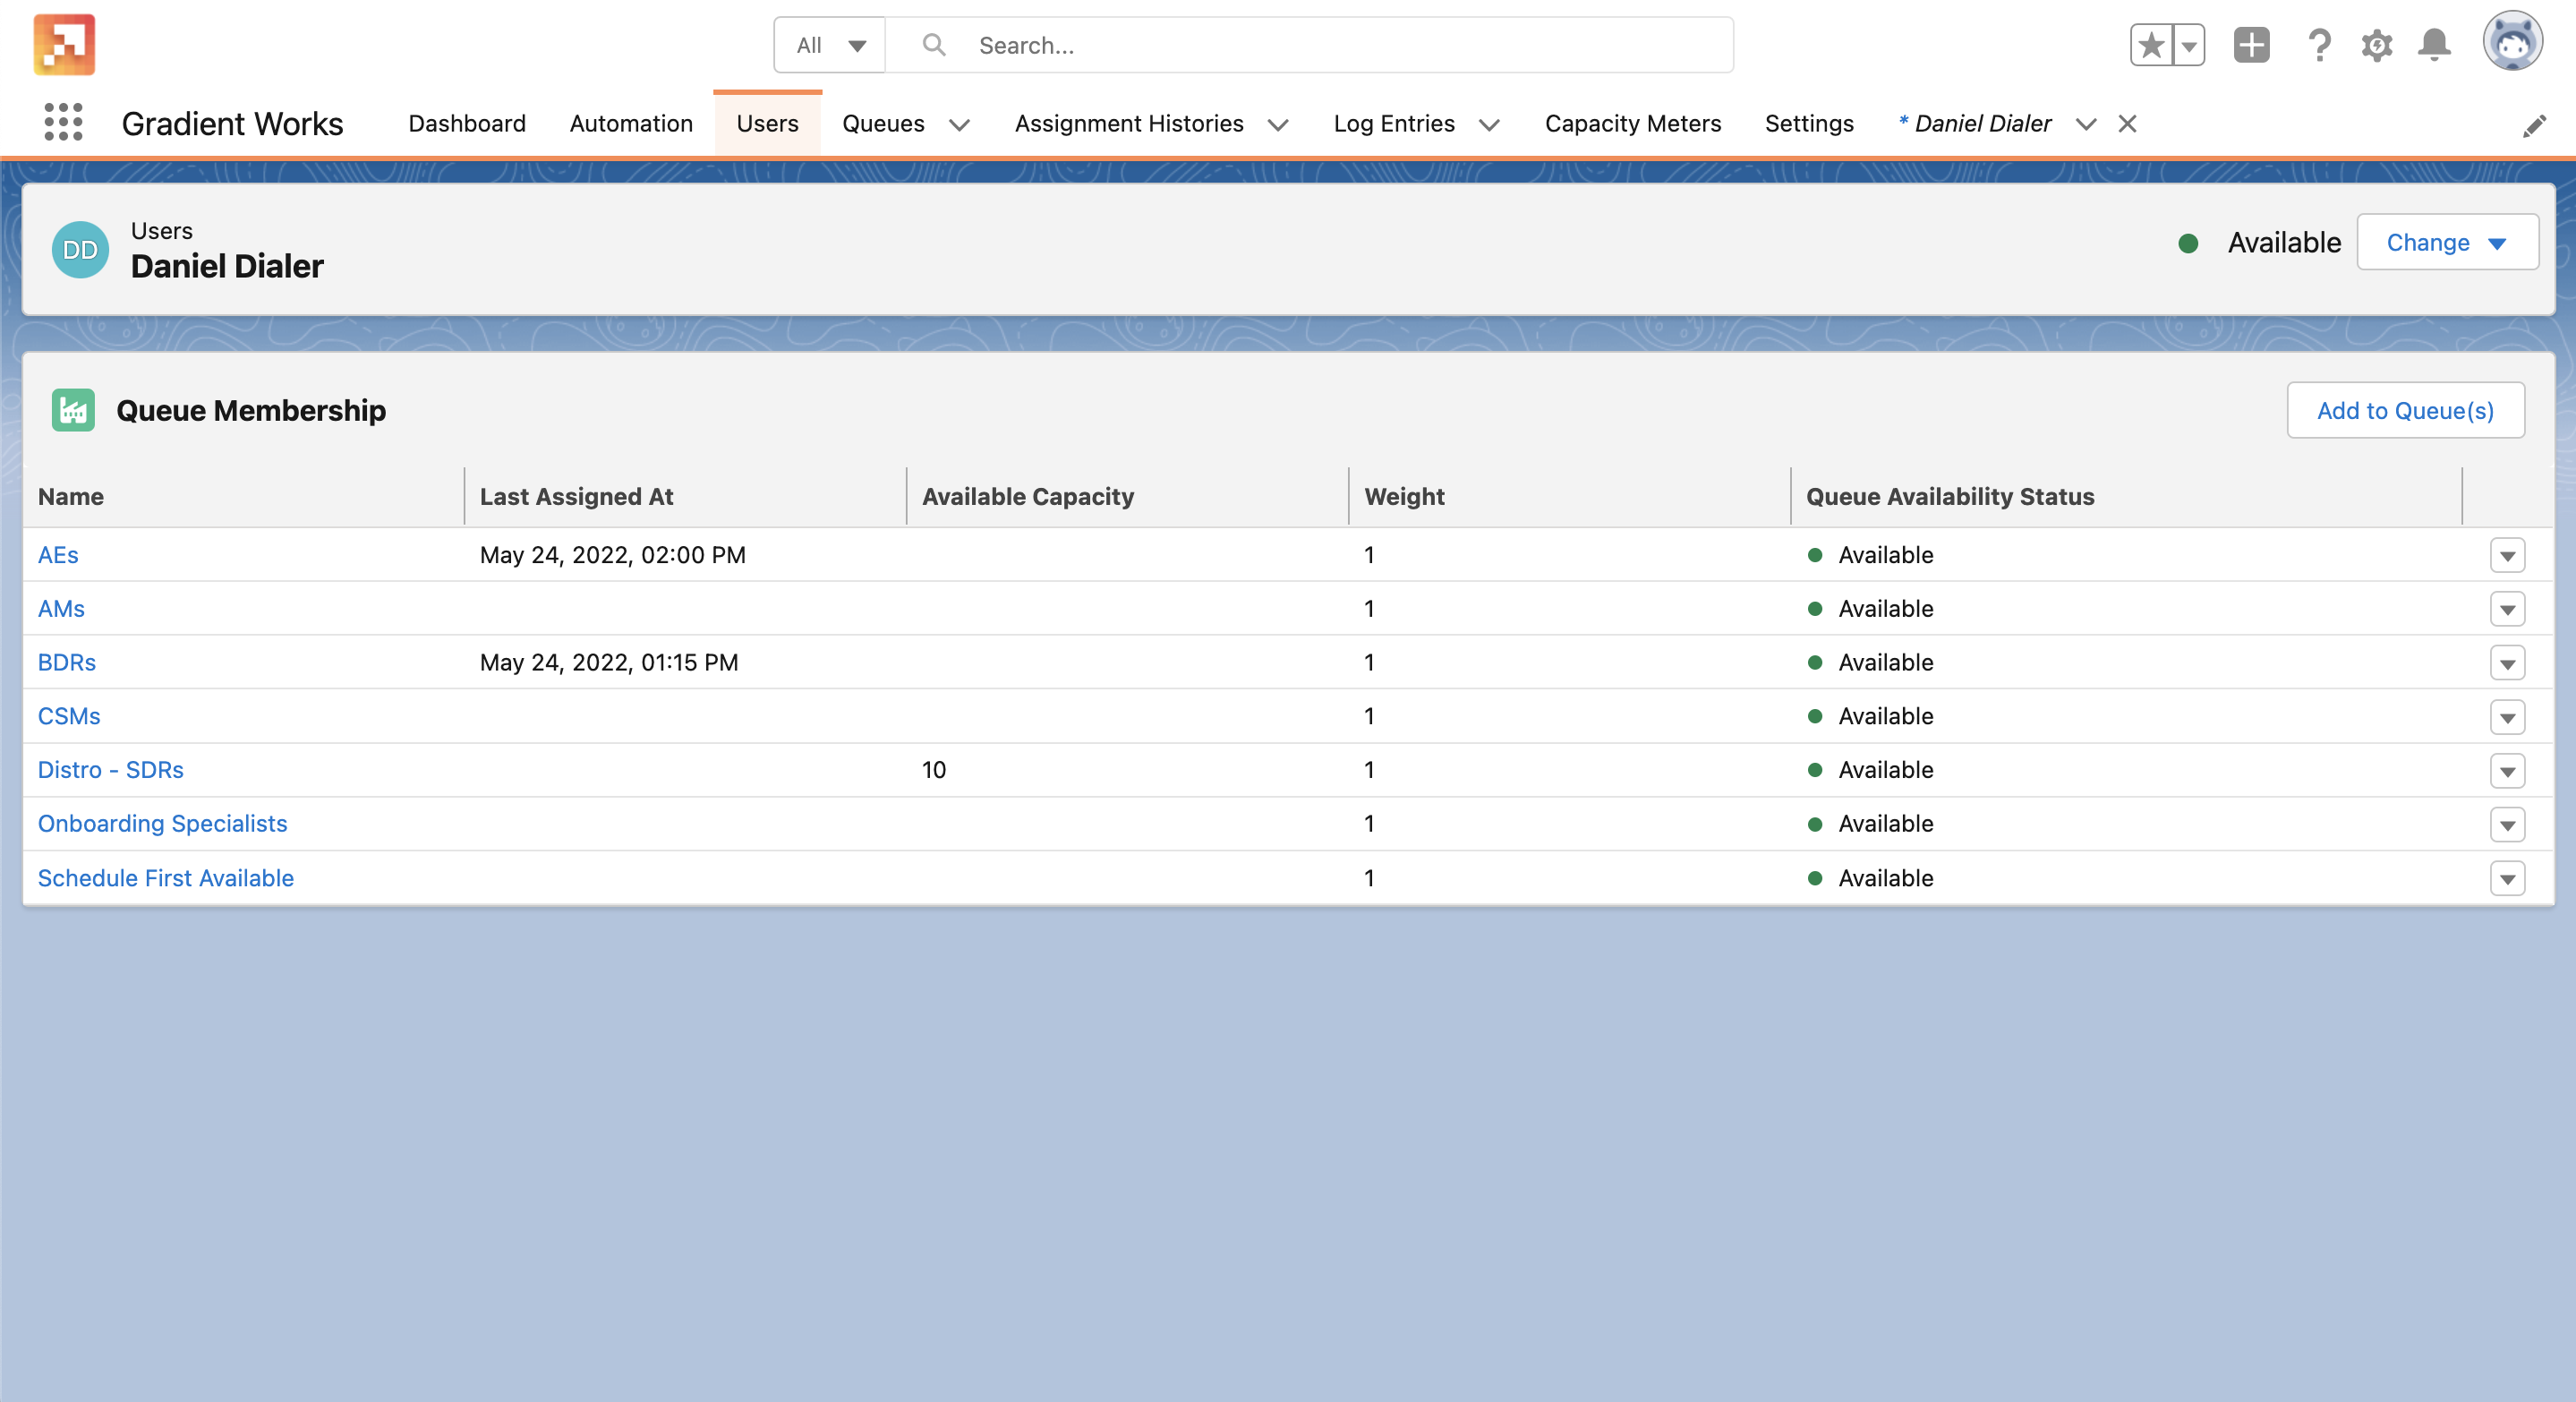Open row actions for Distro - SDRs
Image resolution: width=2576 pixels, height=1402 pixels.
[x=2507, y=770]
